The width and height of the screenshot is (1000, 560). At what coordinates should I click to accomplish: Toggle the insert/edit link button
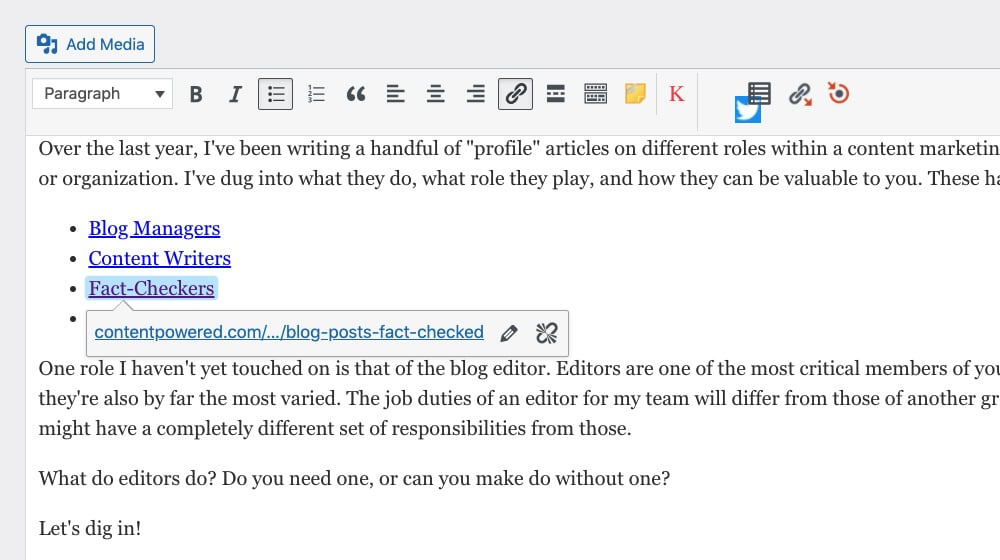click(x=516, y=94)
